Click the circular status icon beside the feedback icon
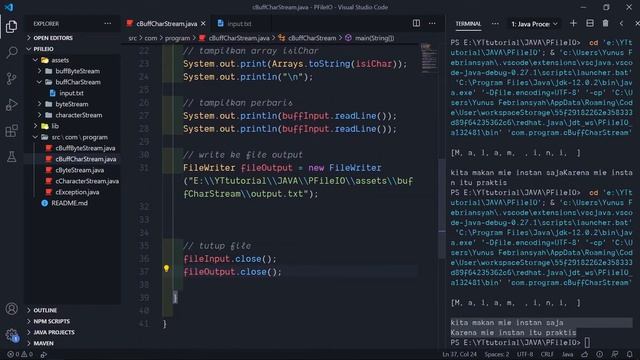640x360 pixels. click(600, 354)
